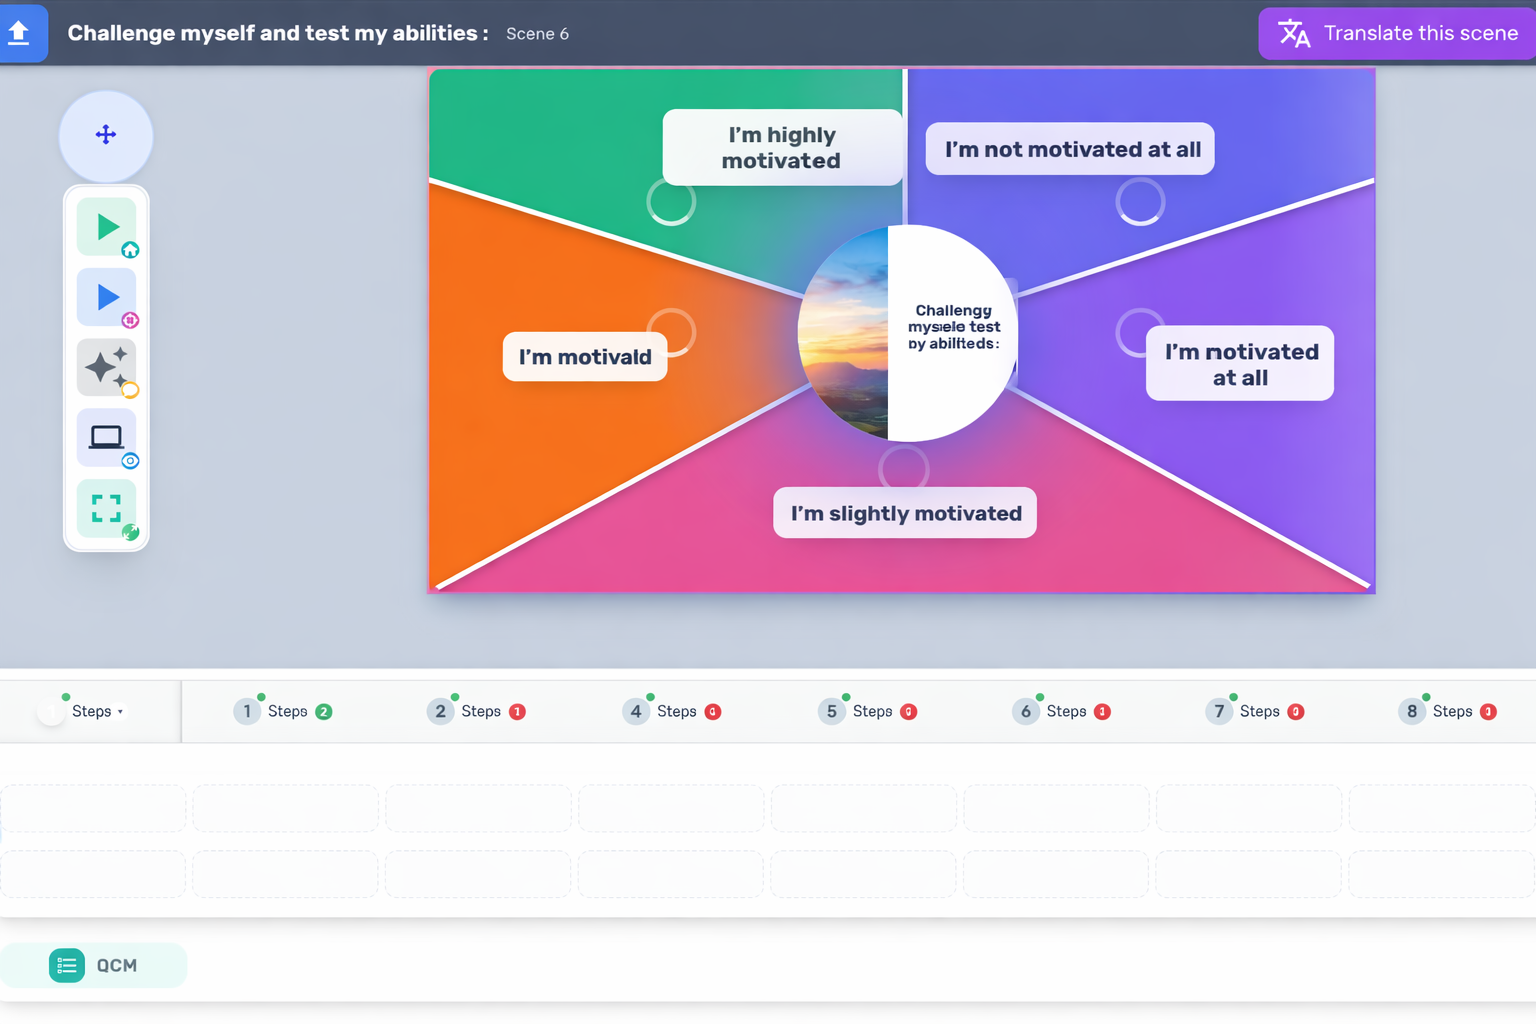Click the translate language icon
1536x1024 pixels.
tap(1292, 33)
